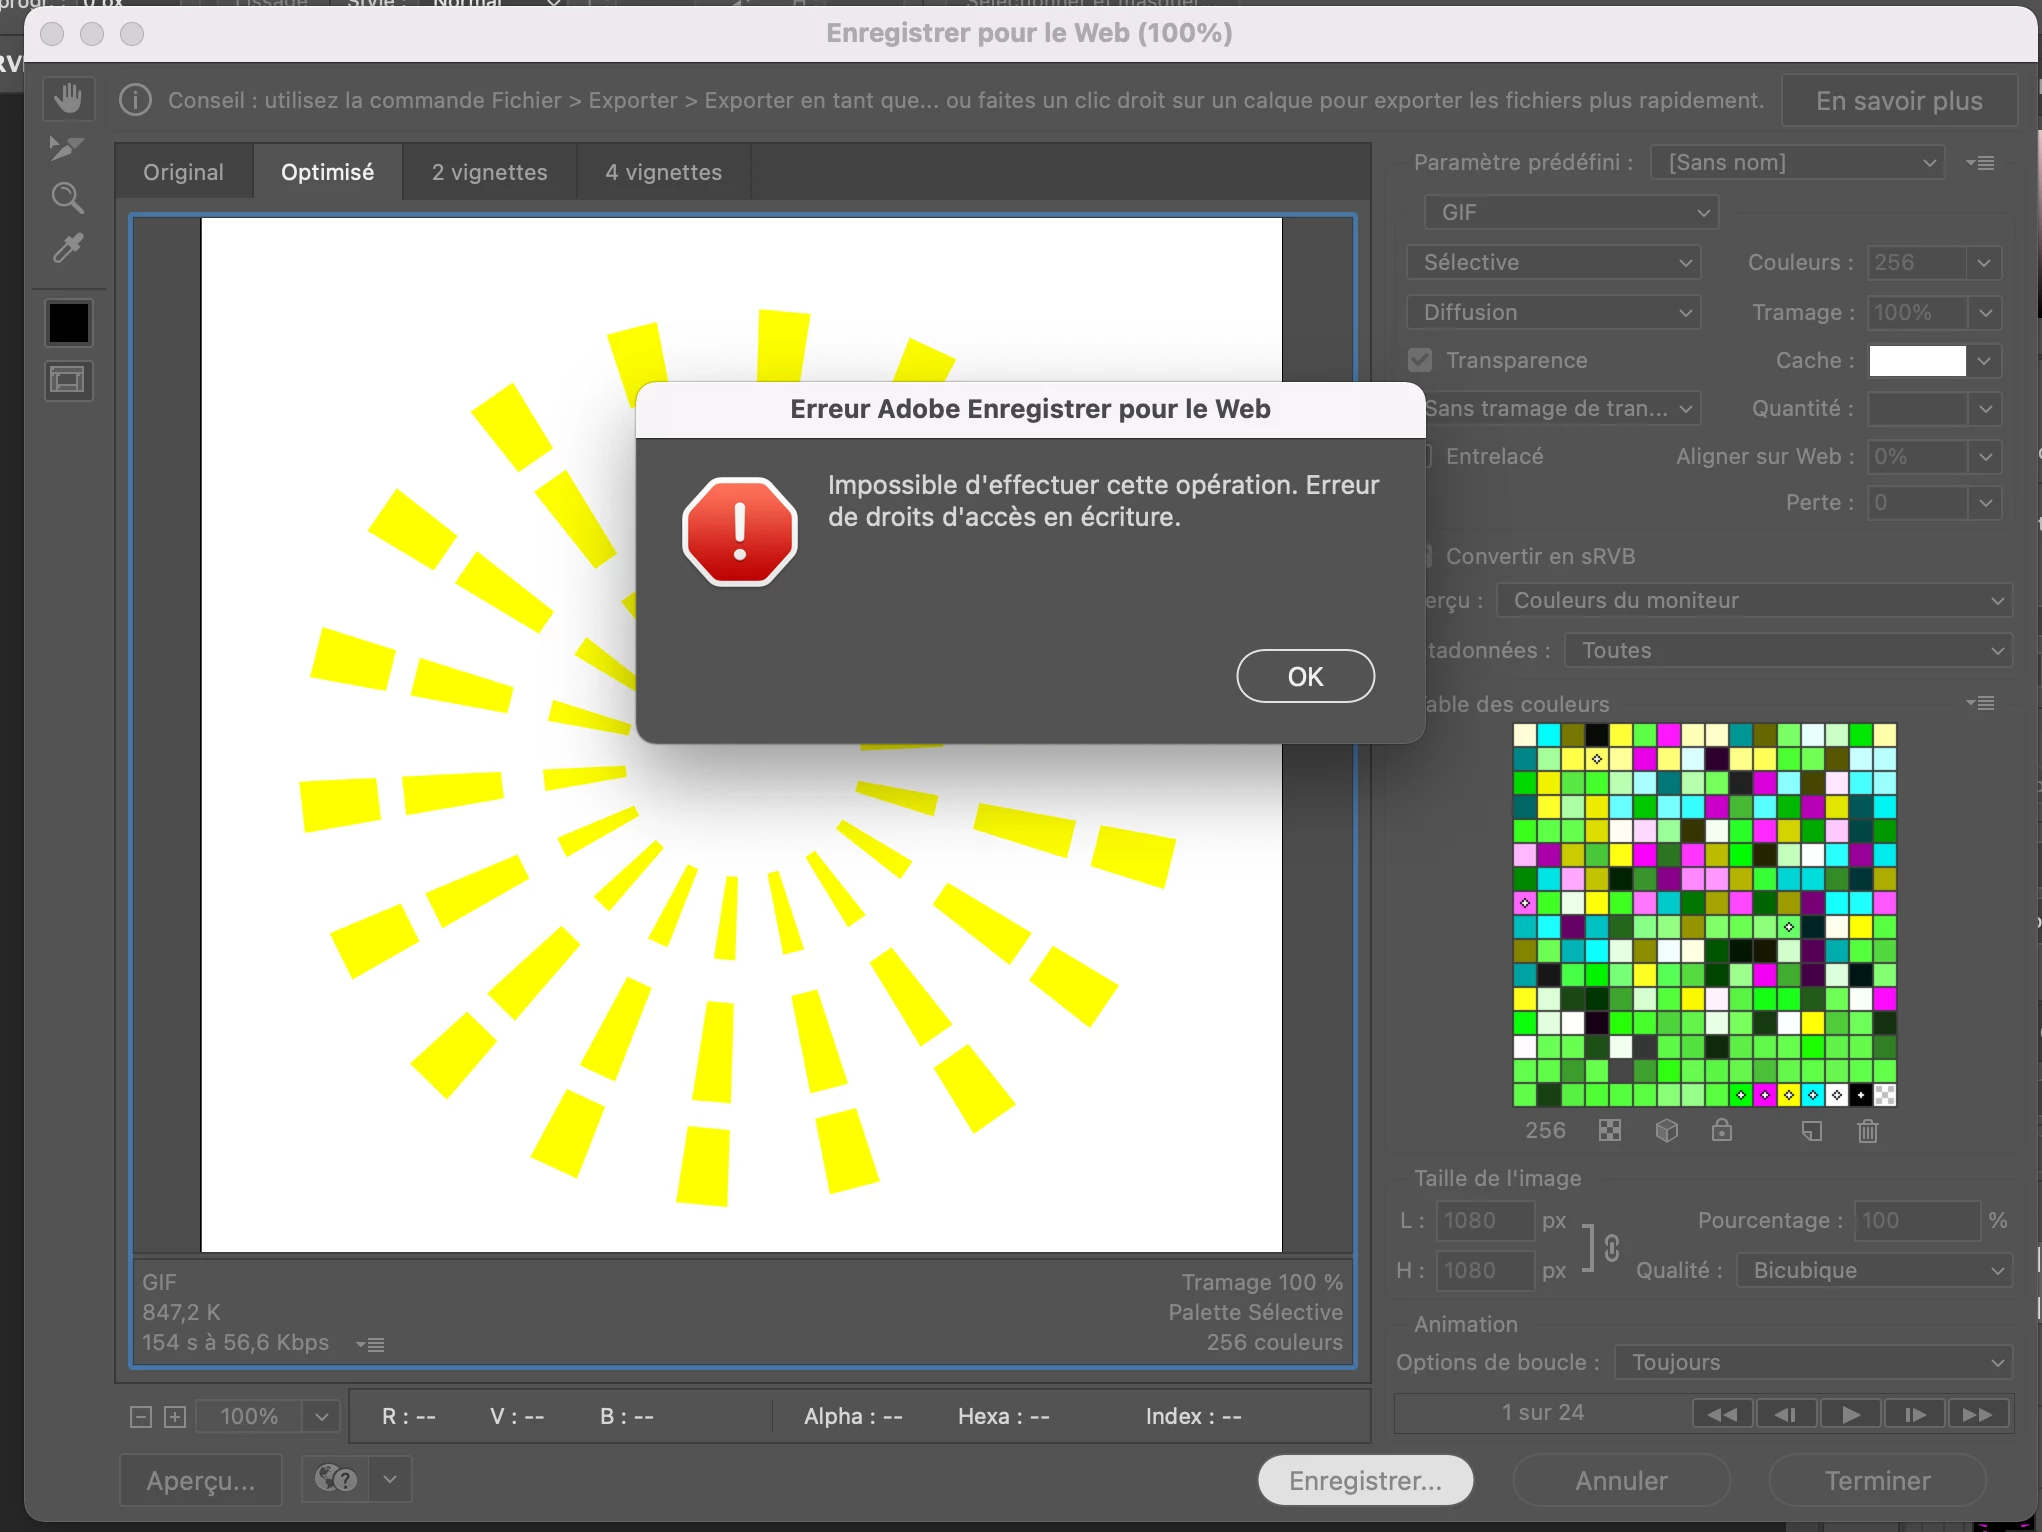Switch to the Original tab
The height and width of the screenshot is (1532, 2042).
[183, 172]
